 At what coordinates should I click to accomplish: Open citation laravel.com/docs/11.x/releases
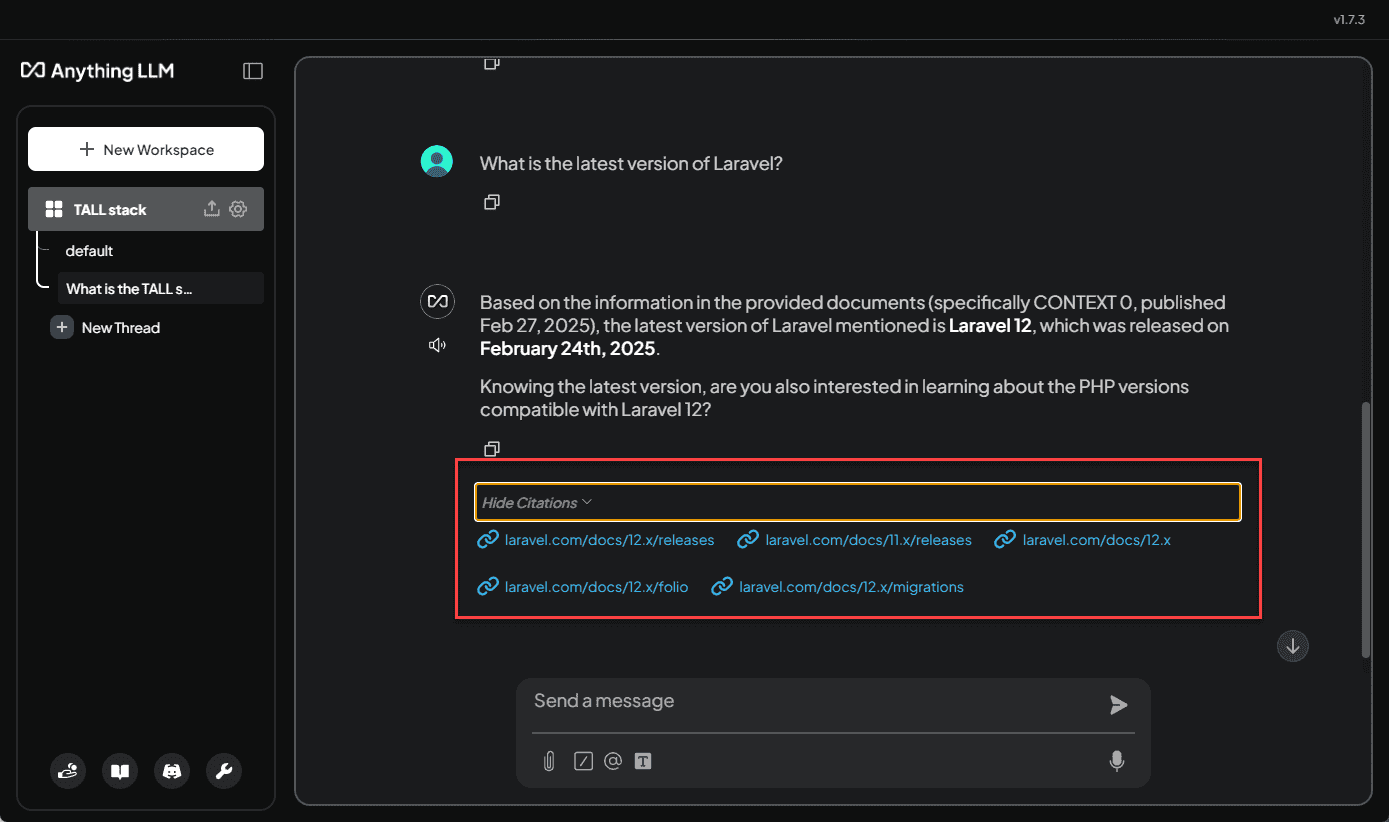pos(855,540)
